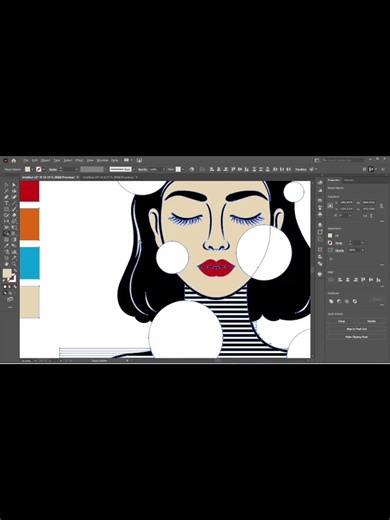Open stroke color dropdown in control bar
The image size is (390, 520).
pyautogui.click(x=43, y=169)
